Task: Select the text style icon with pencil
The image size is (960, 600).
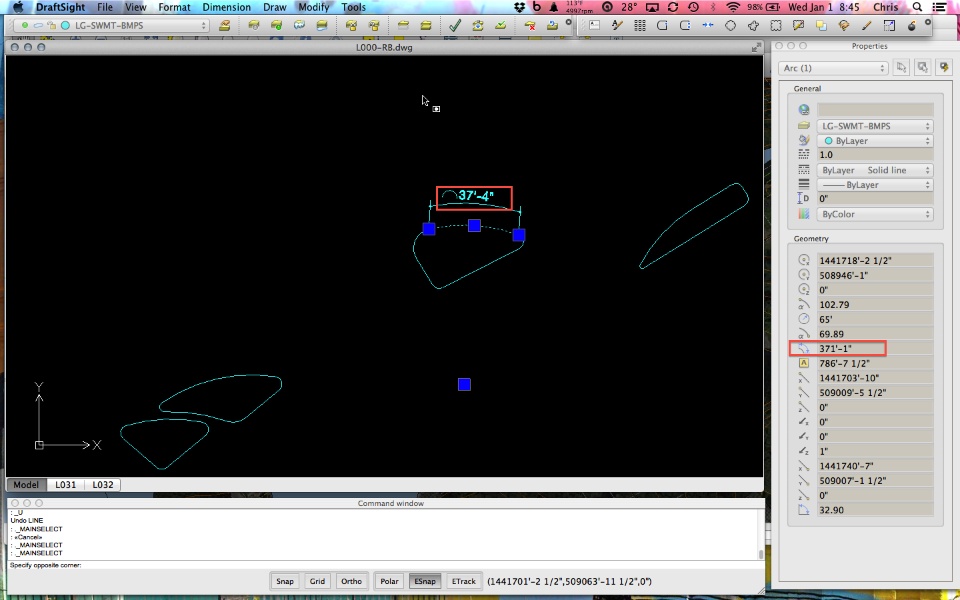Action: (617, 26)
